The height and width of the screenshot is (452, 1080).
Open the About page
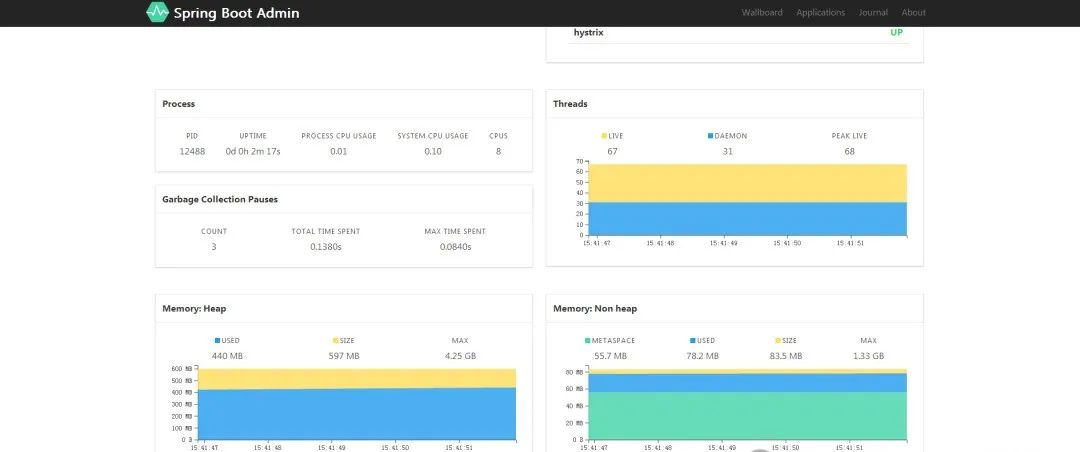pyautogui.click(x=913, y=12)
